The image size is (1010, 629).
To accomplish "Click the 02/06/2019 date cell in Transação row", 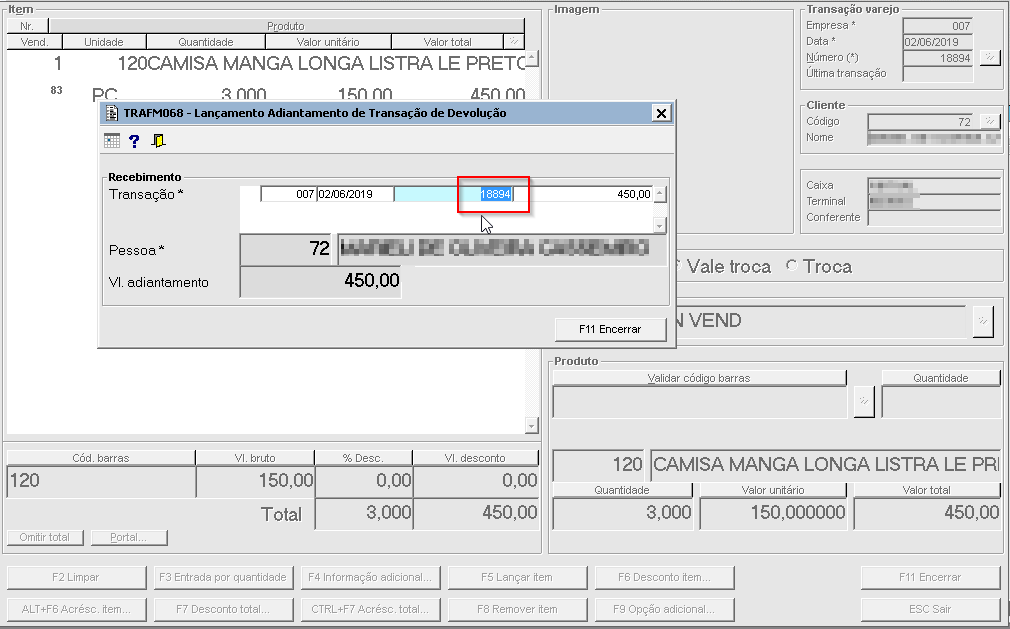I will pyautogui.click(x=355, y=194).
